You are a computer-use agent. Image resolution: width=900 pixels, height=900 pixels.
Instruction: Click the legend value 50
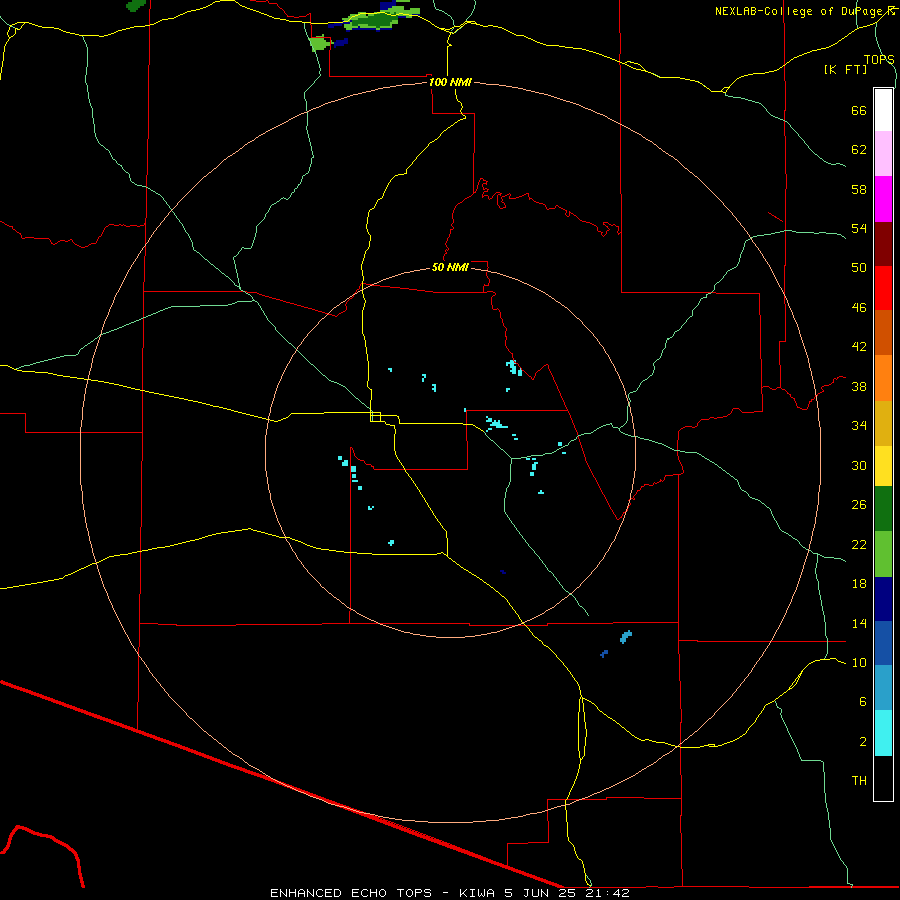(x=859, y=268)
